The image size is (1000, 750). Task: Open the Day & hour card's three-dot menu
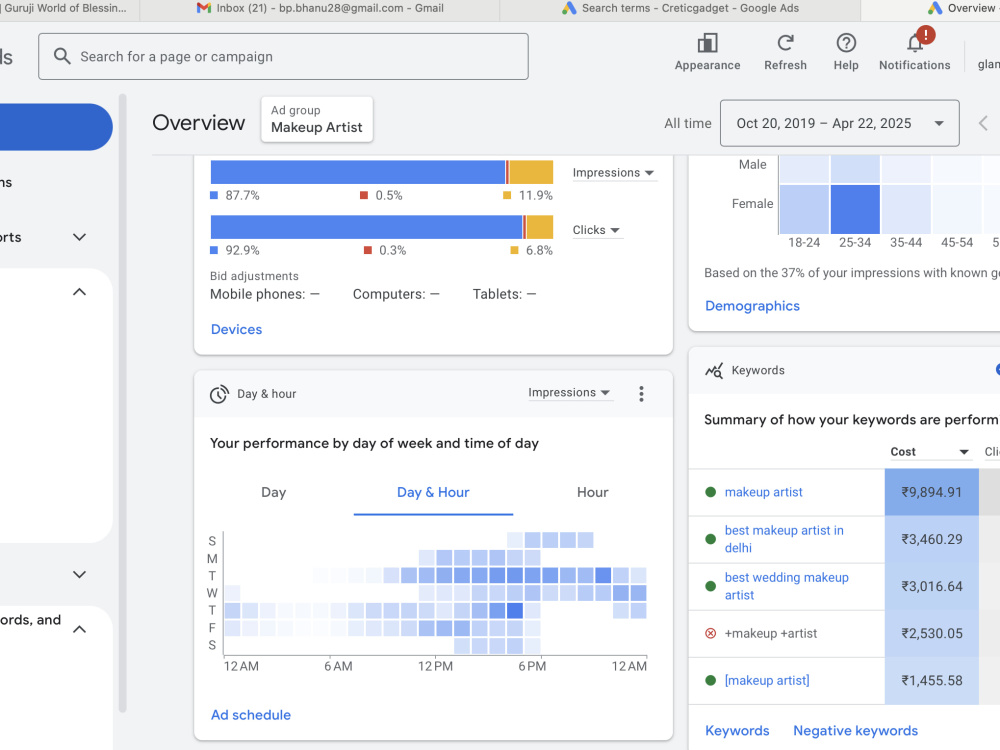[641, 393]
